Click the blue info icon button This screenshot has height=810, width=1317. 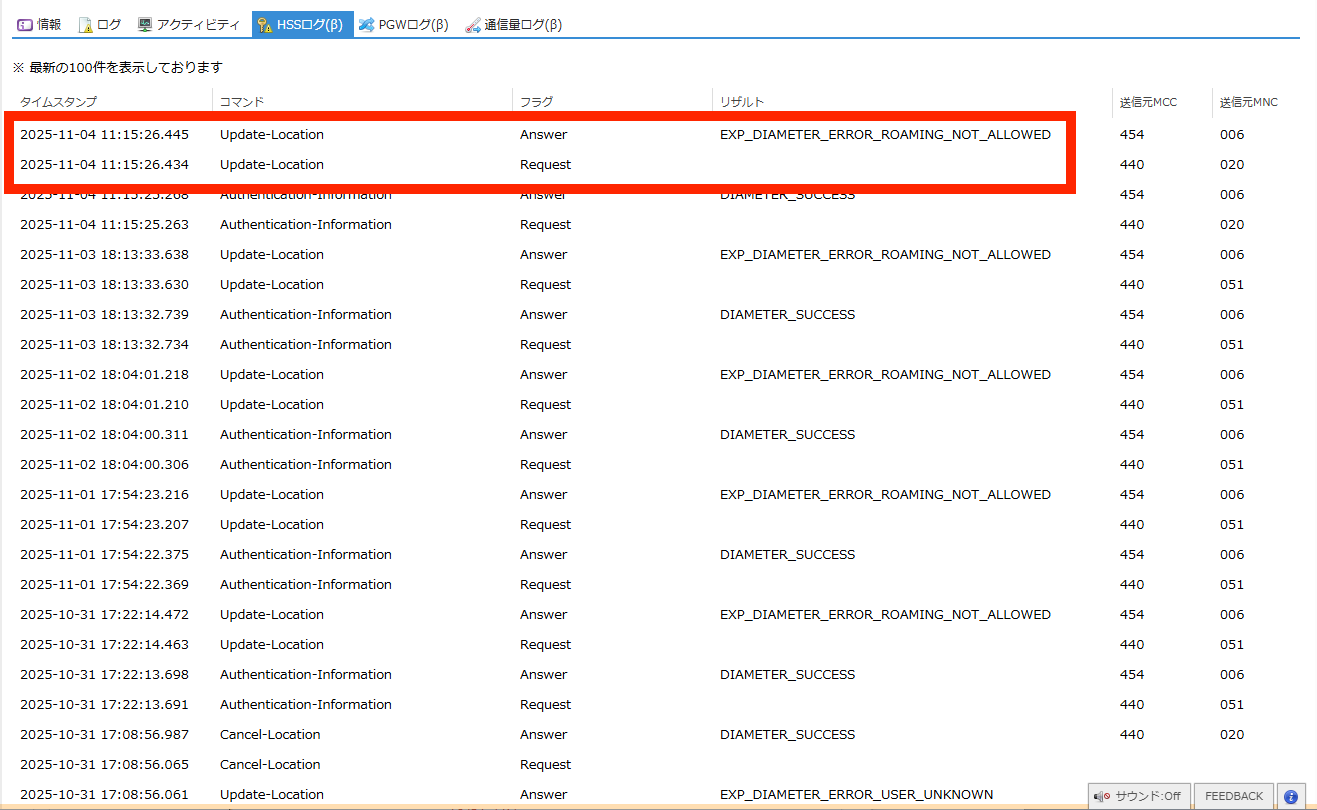tap(1291, 796)
